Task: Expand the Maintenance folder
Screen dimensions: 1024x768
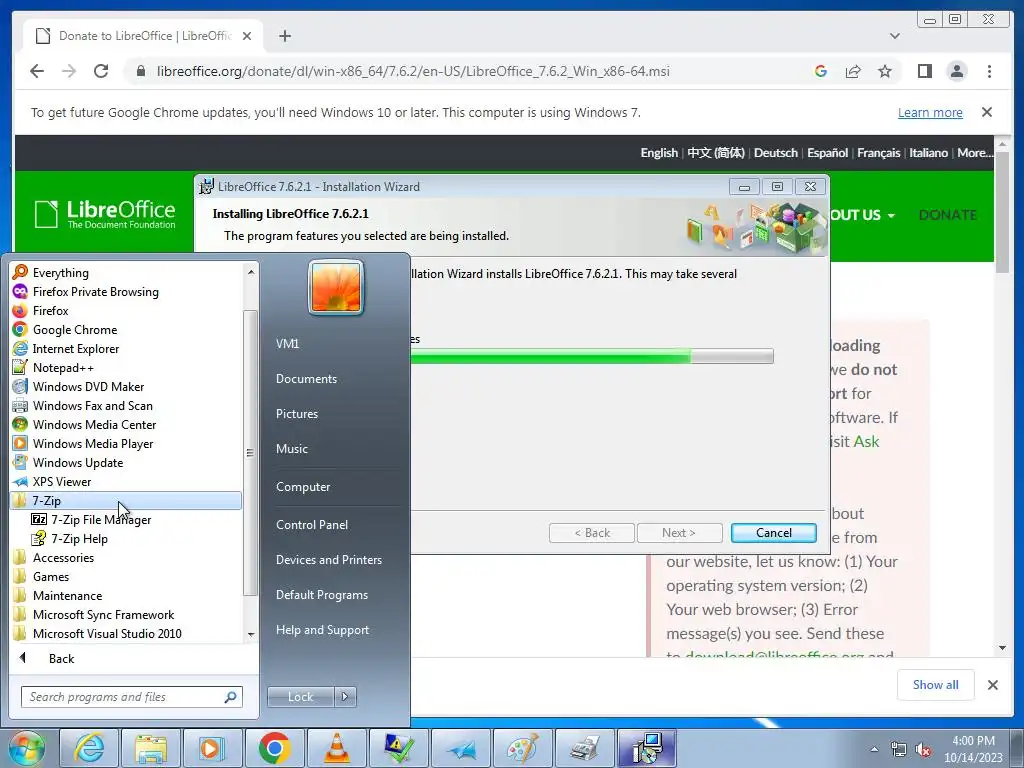Action: point(67,596)
